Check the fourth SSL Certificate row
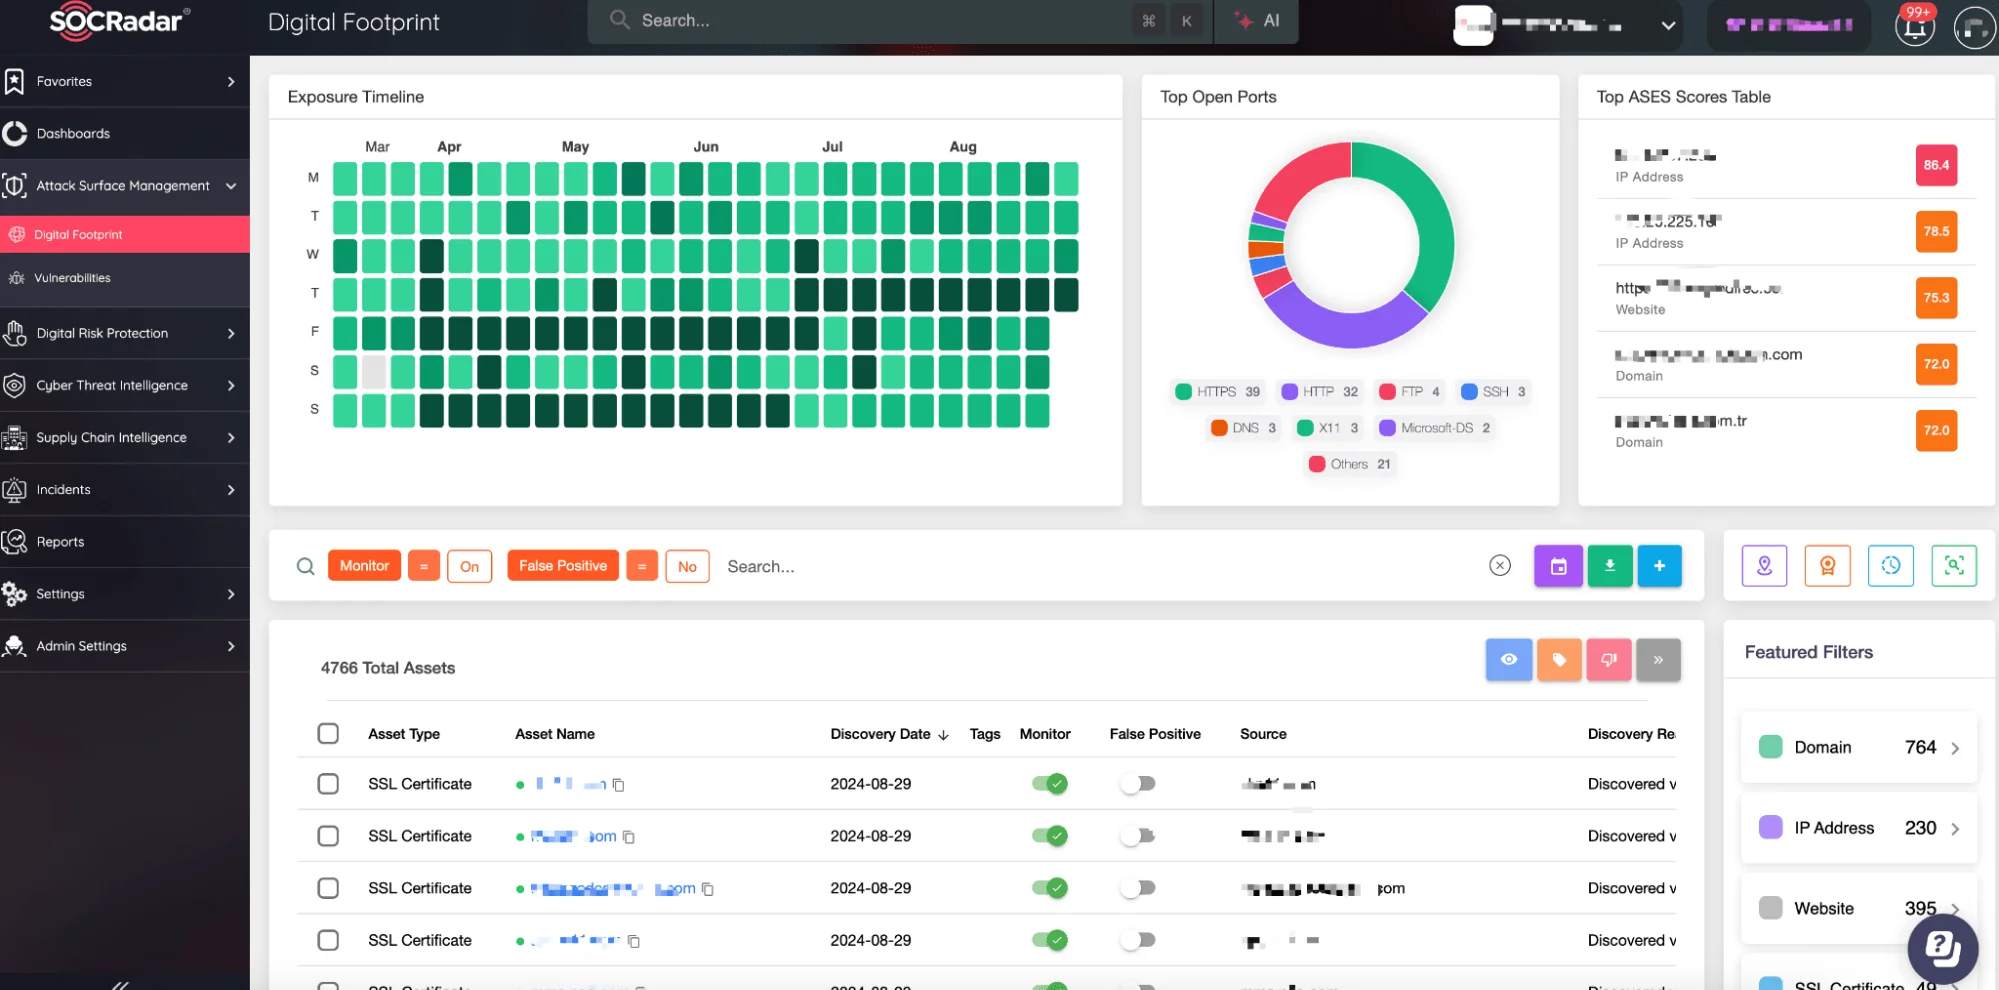This screenshot has width=1999, height=990. point(328,940)
